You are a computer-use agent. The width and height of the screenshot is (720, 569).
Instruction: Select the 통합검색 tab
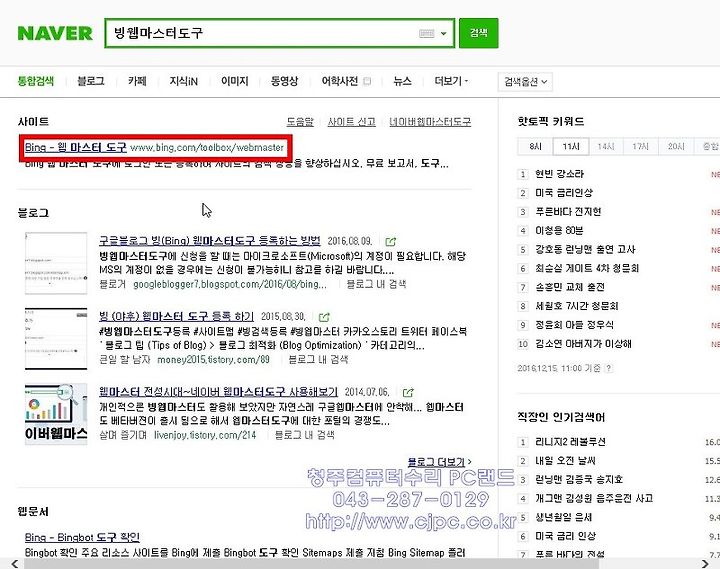(35, 81)
